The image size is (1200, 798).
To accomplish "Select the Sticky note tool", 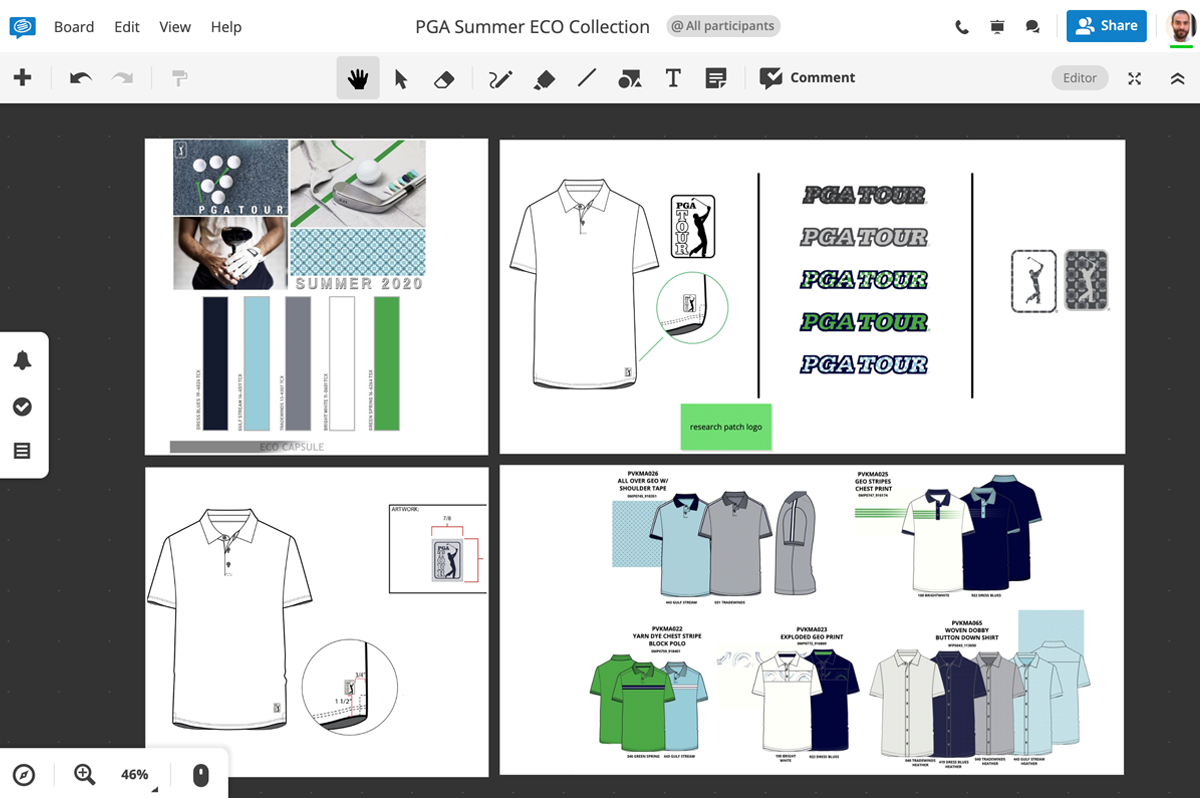I will pyautogui.click(x=716, y=78).
